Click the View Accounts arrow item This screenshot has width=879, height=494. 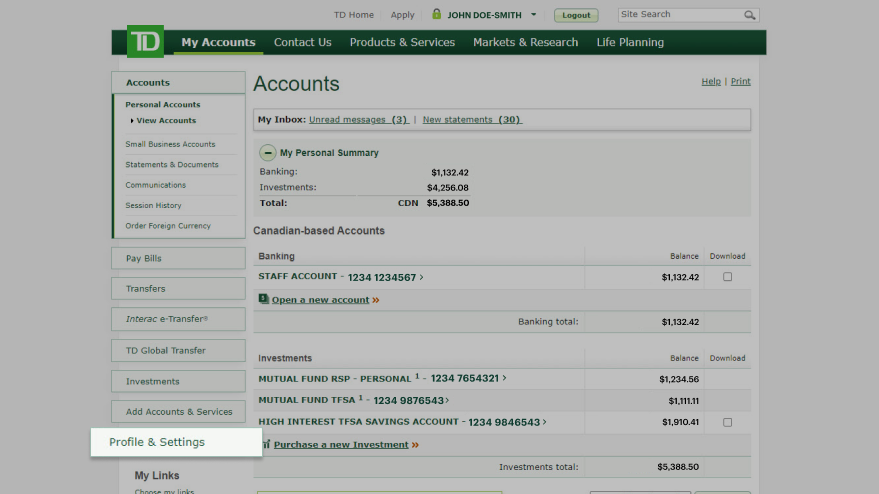point(163,121)
